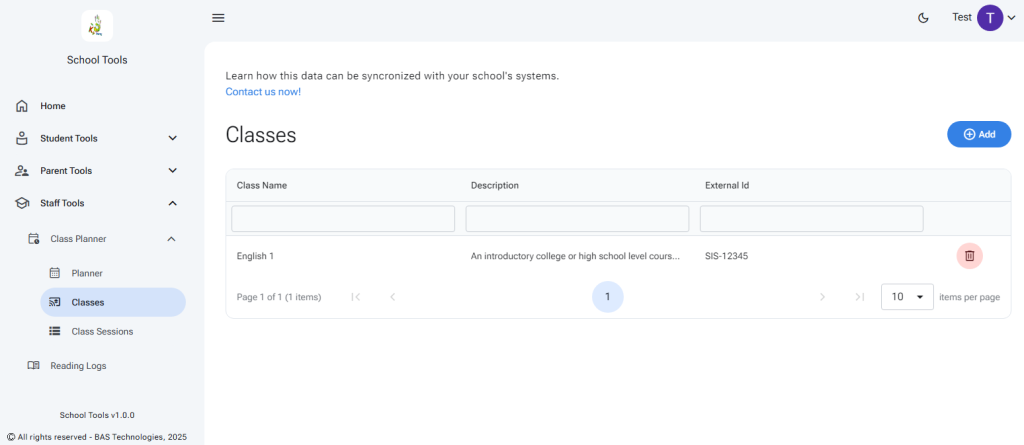1024x445 pixels.
Task: Click the previous page arrow
Action: (392, 297)
